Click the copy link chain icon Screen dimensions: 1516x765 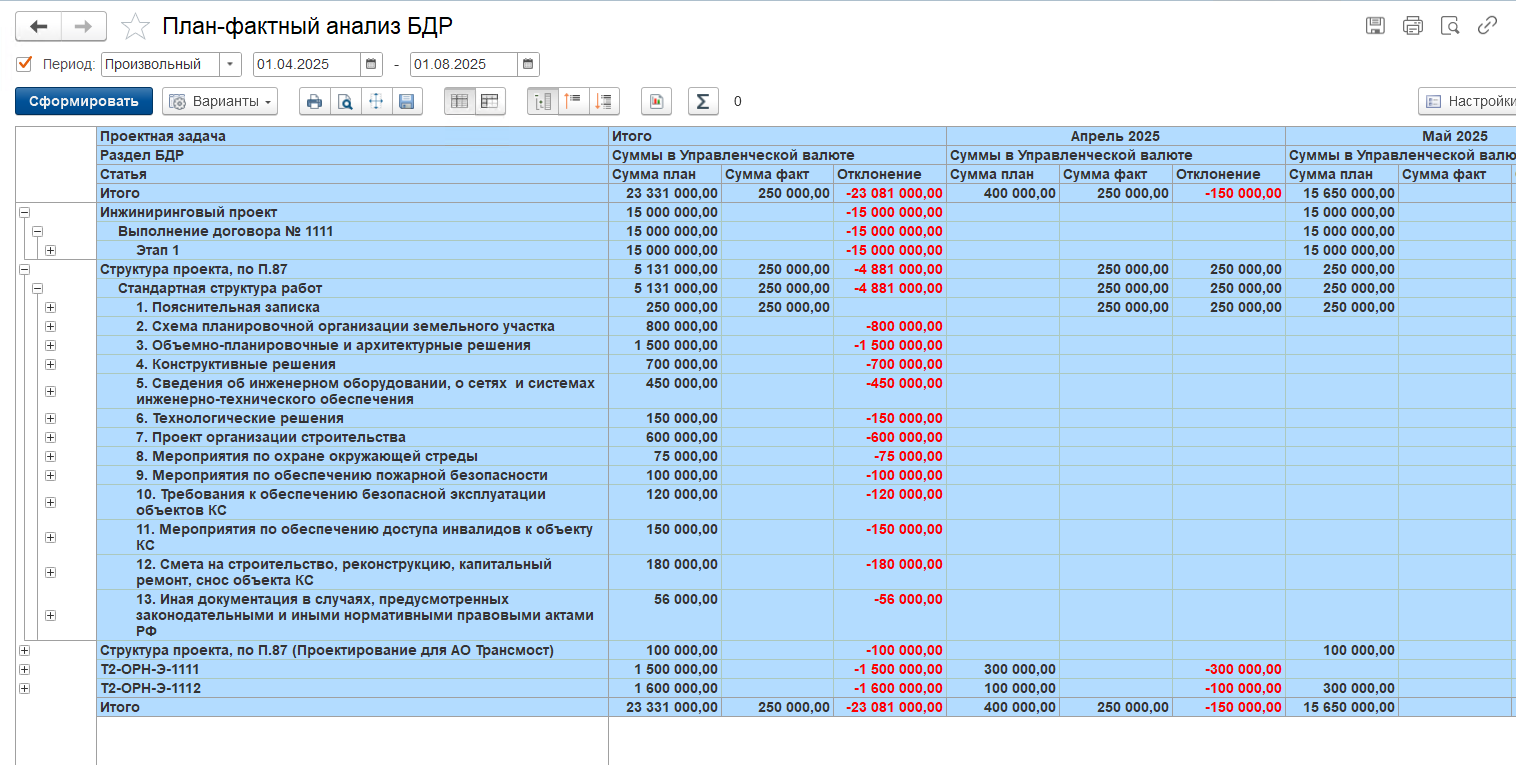[x=1488, y=26]
